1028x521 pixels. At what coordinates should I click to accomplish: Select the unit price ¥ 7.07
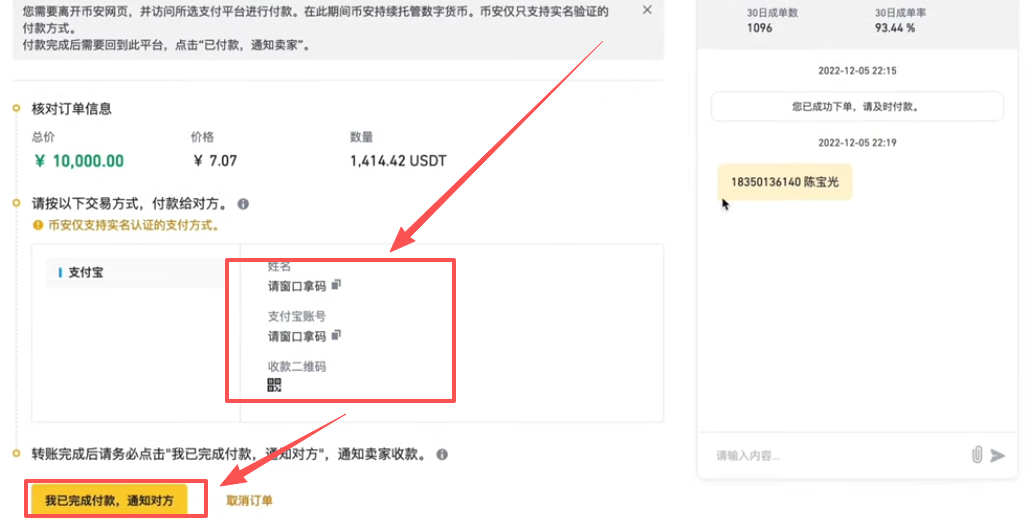click(215, 161)
